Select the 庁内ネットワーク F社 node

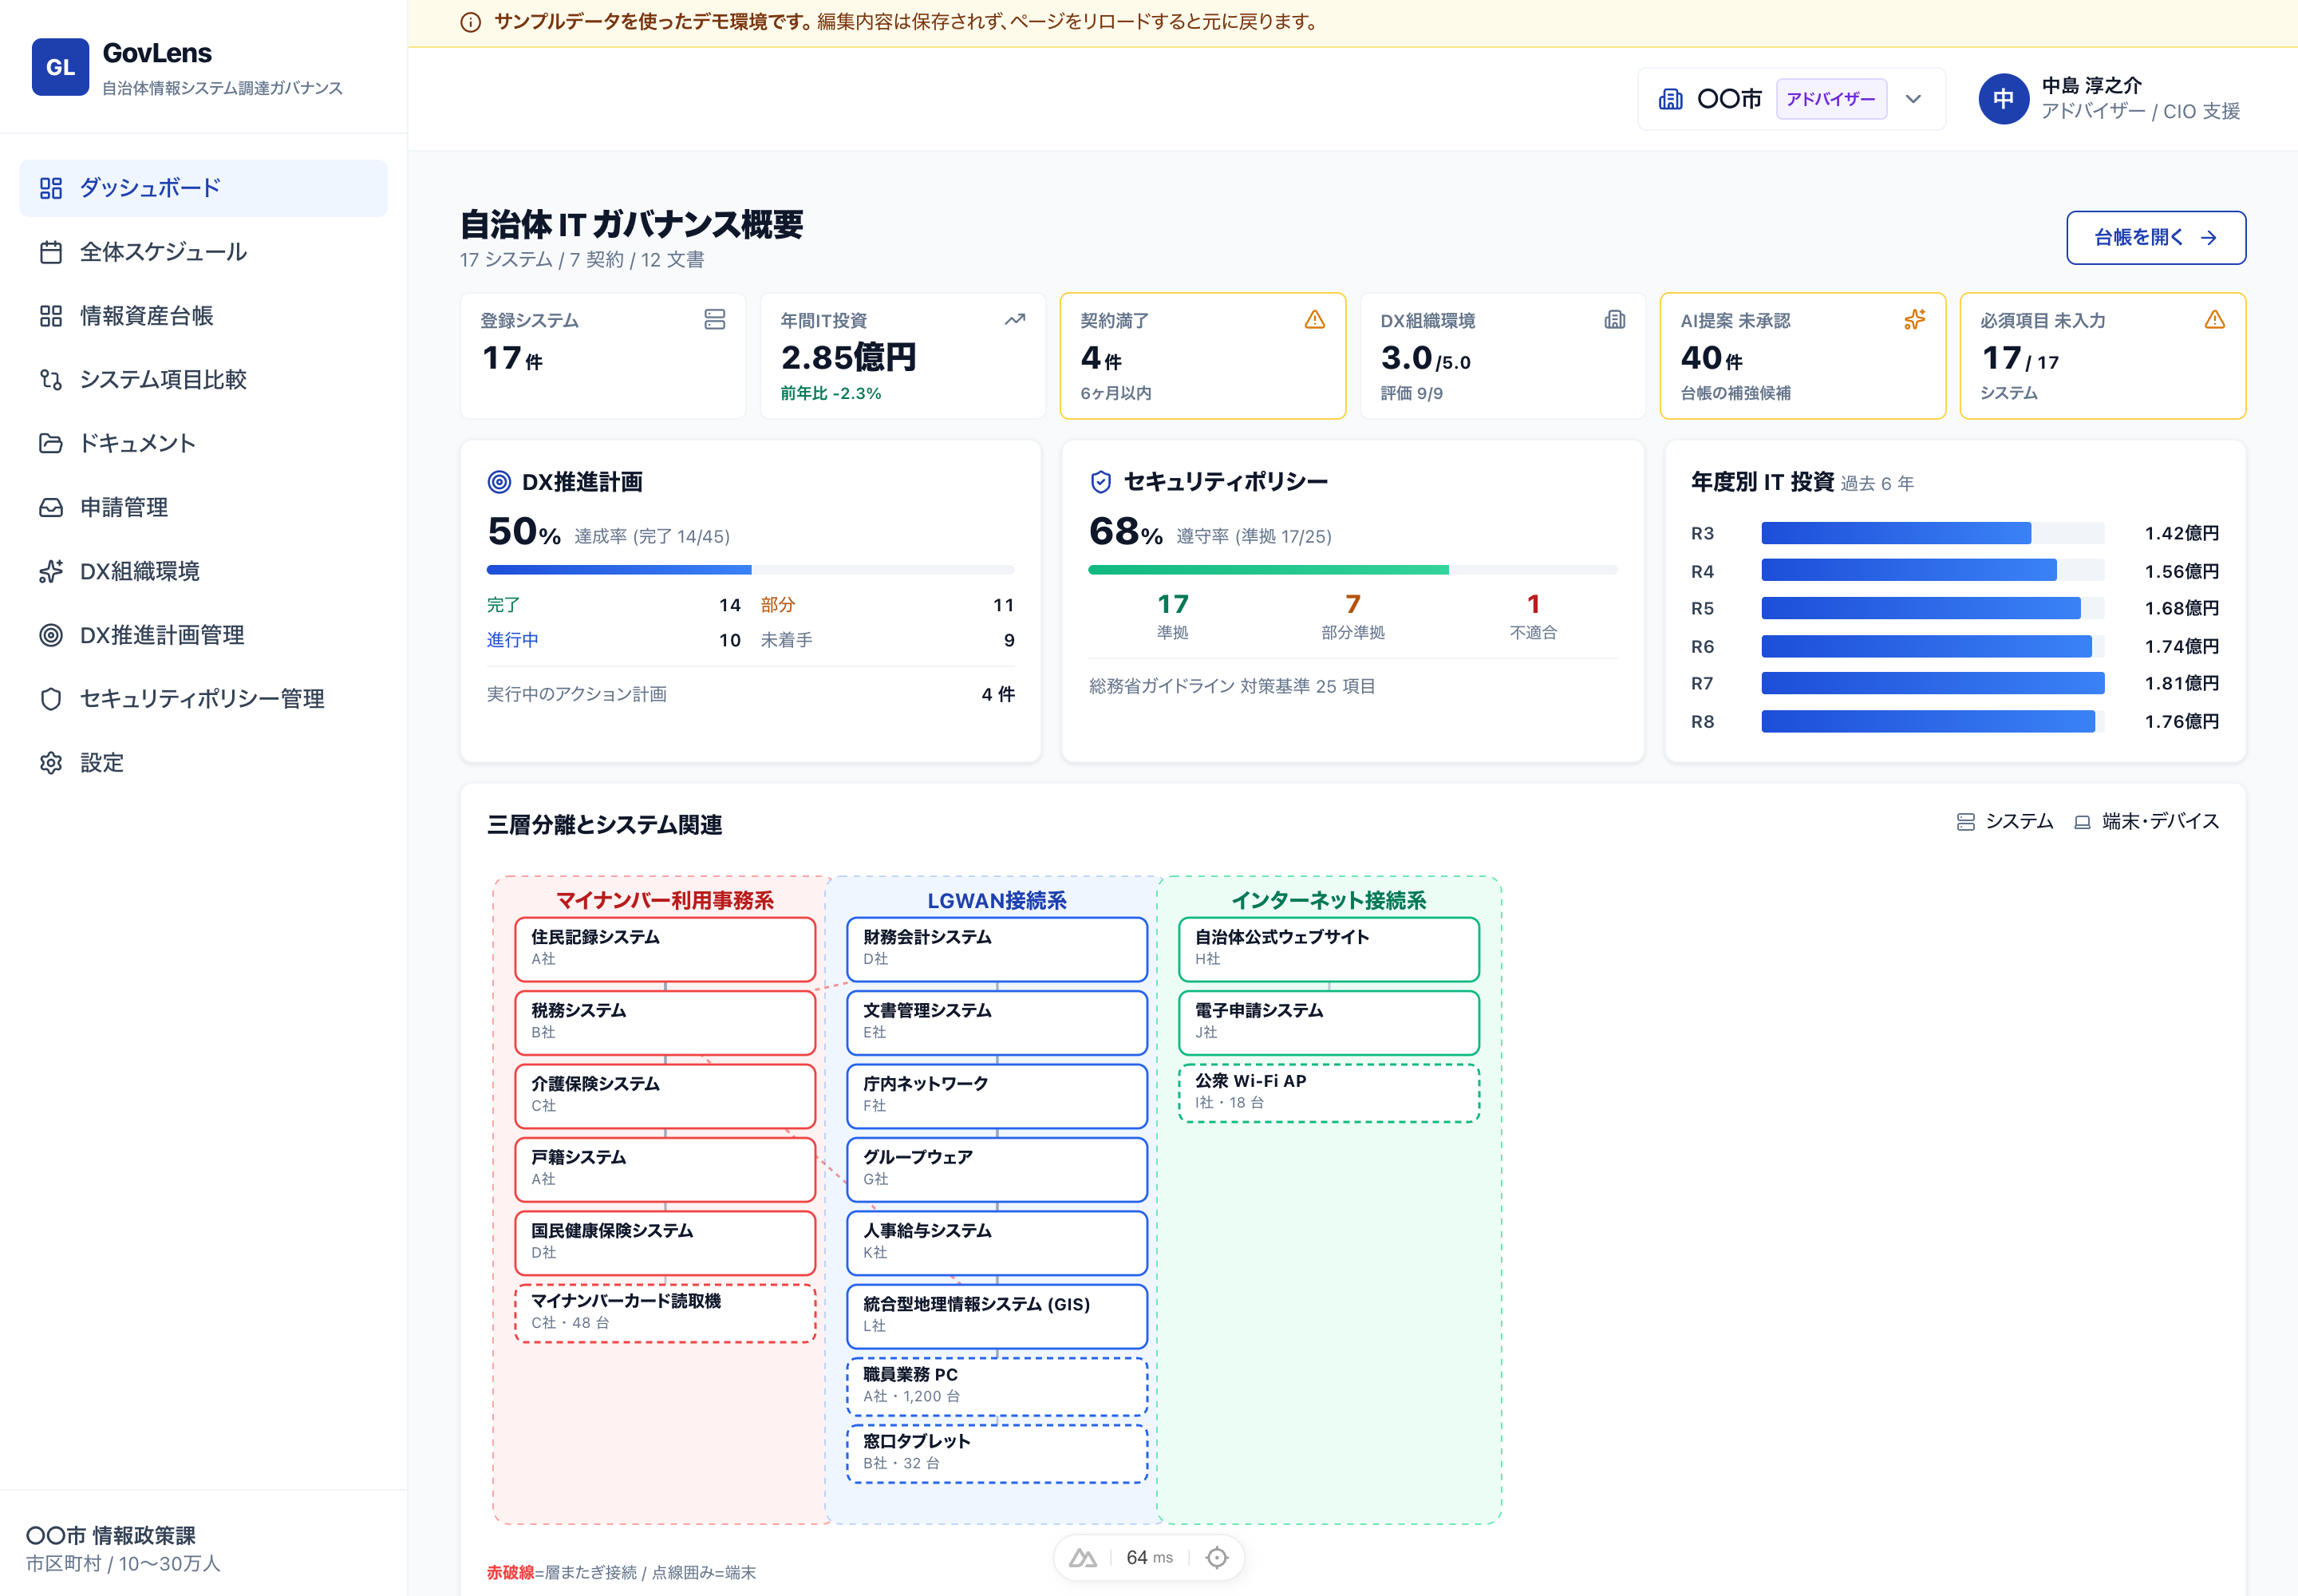[x=997, y=1096]
